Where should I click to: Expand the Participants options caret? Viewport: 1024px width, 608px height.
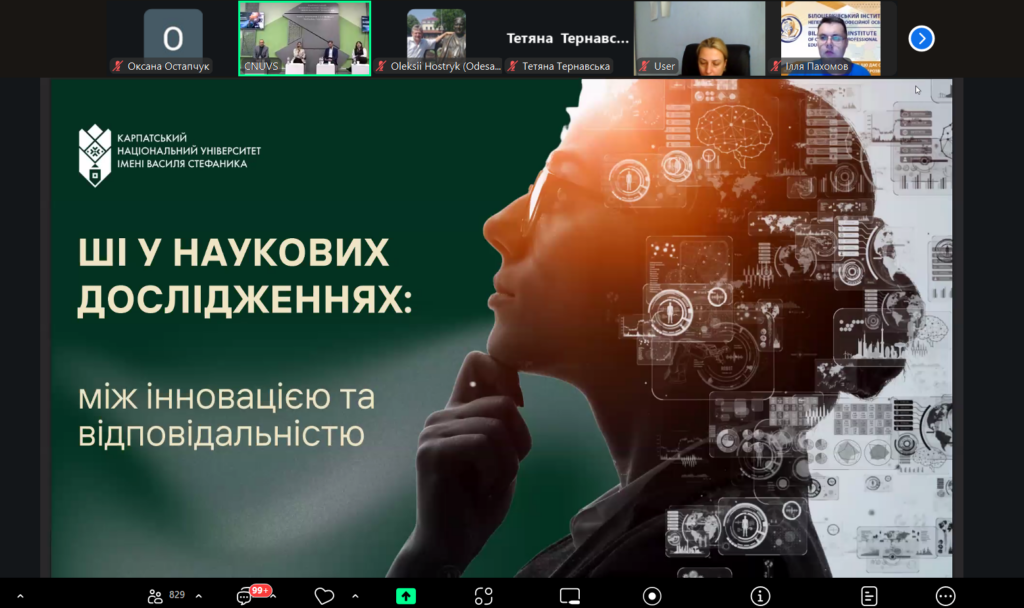point(199,596)
